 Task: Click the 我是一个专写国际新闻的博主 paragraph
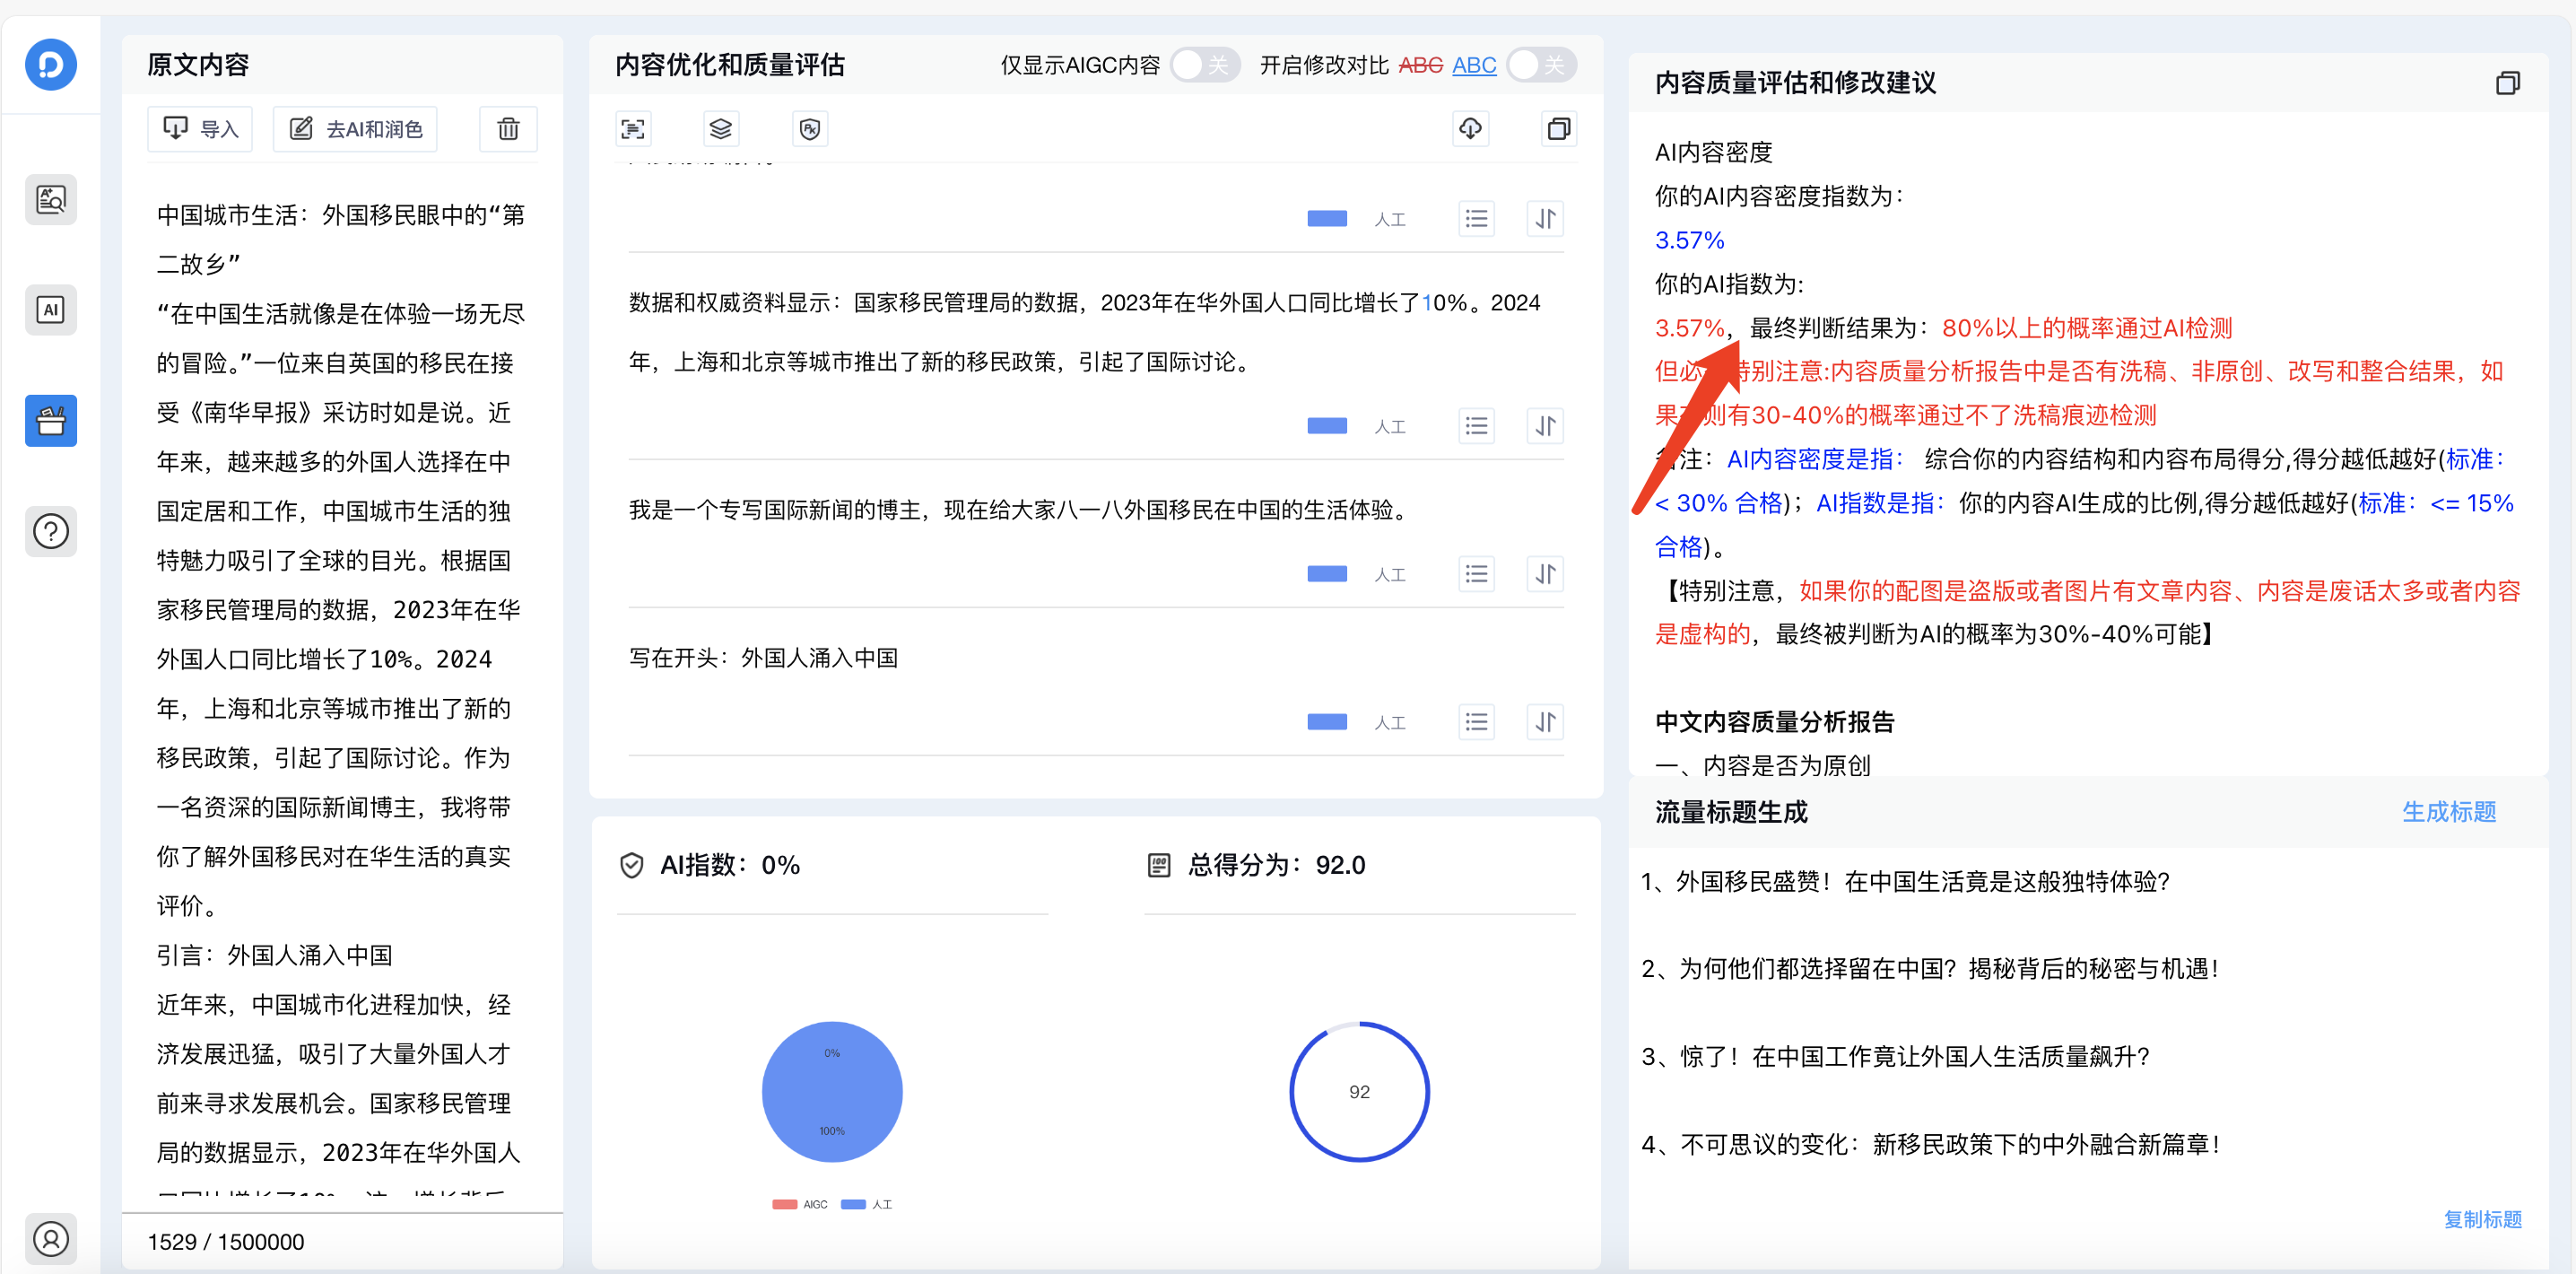coord(1020,511)
